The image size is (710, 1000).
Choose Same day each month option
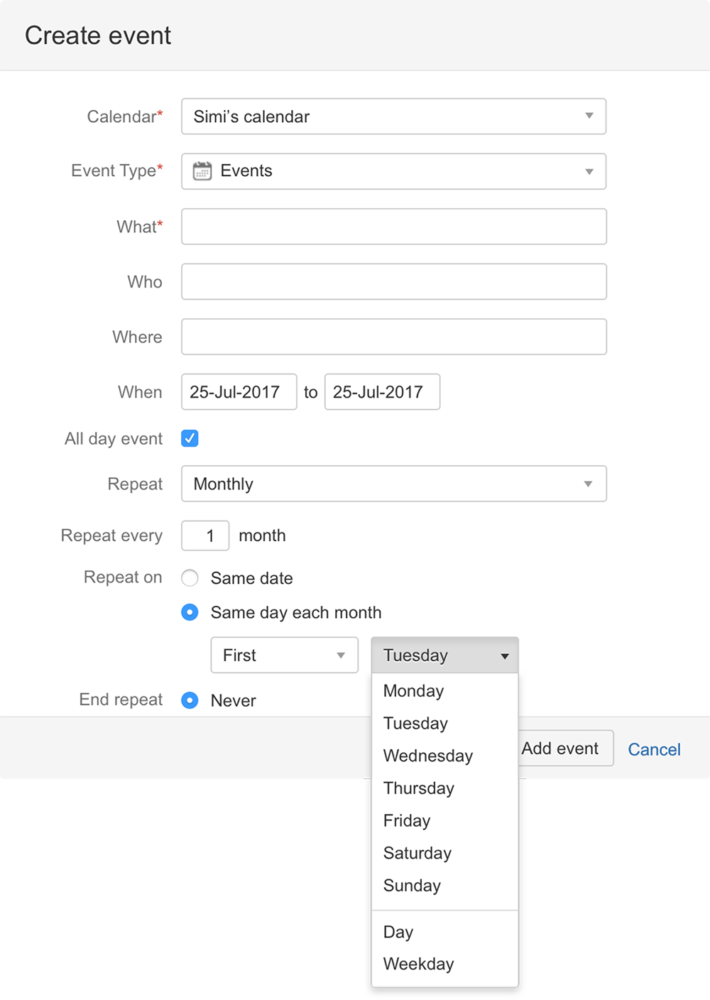tap(189, 612)
